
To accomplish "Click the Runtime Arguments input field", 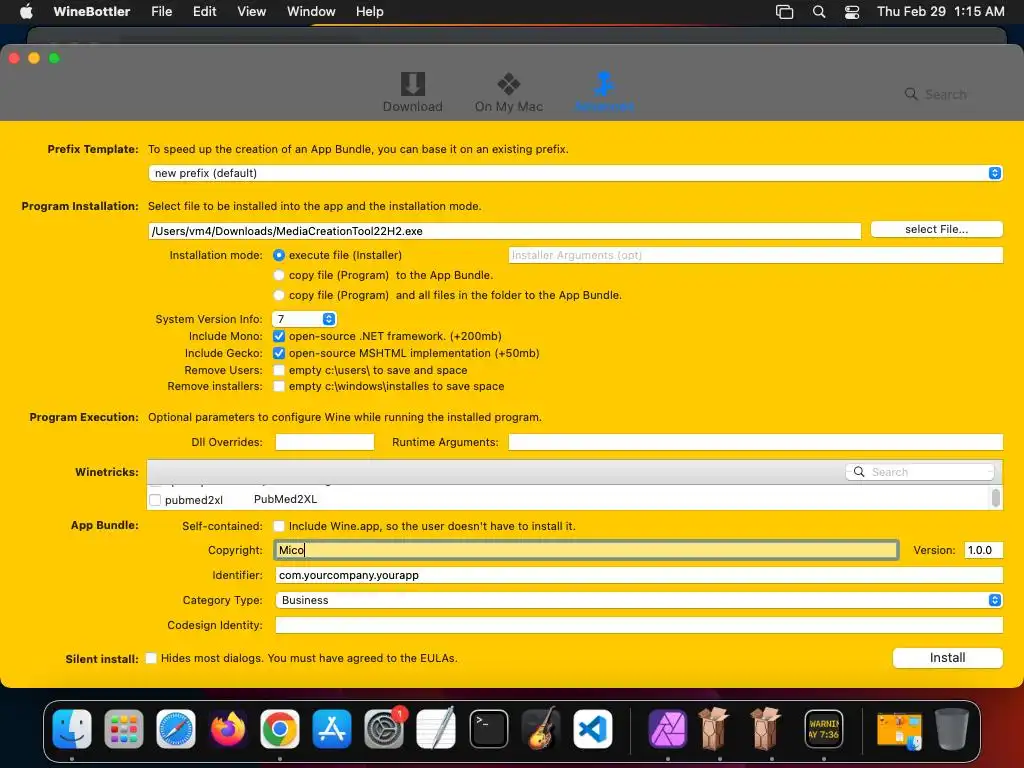I will pyautogui.click(x=756, y=442).
